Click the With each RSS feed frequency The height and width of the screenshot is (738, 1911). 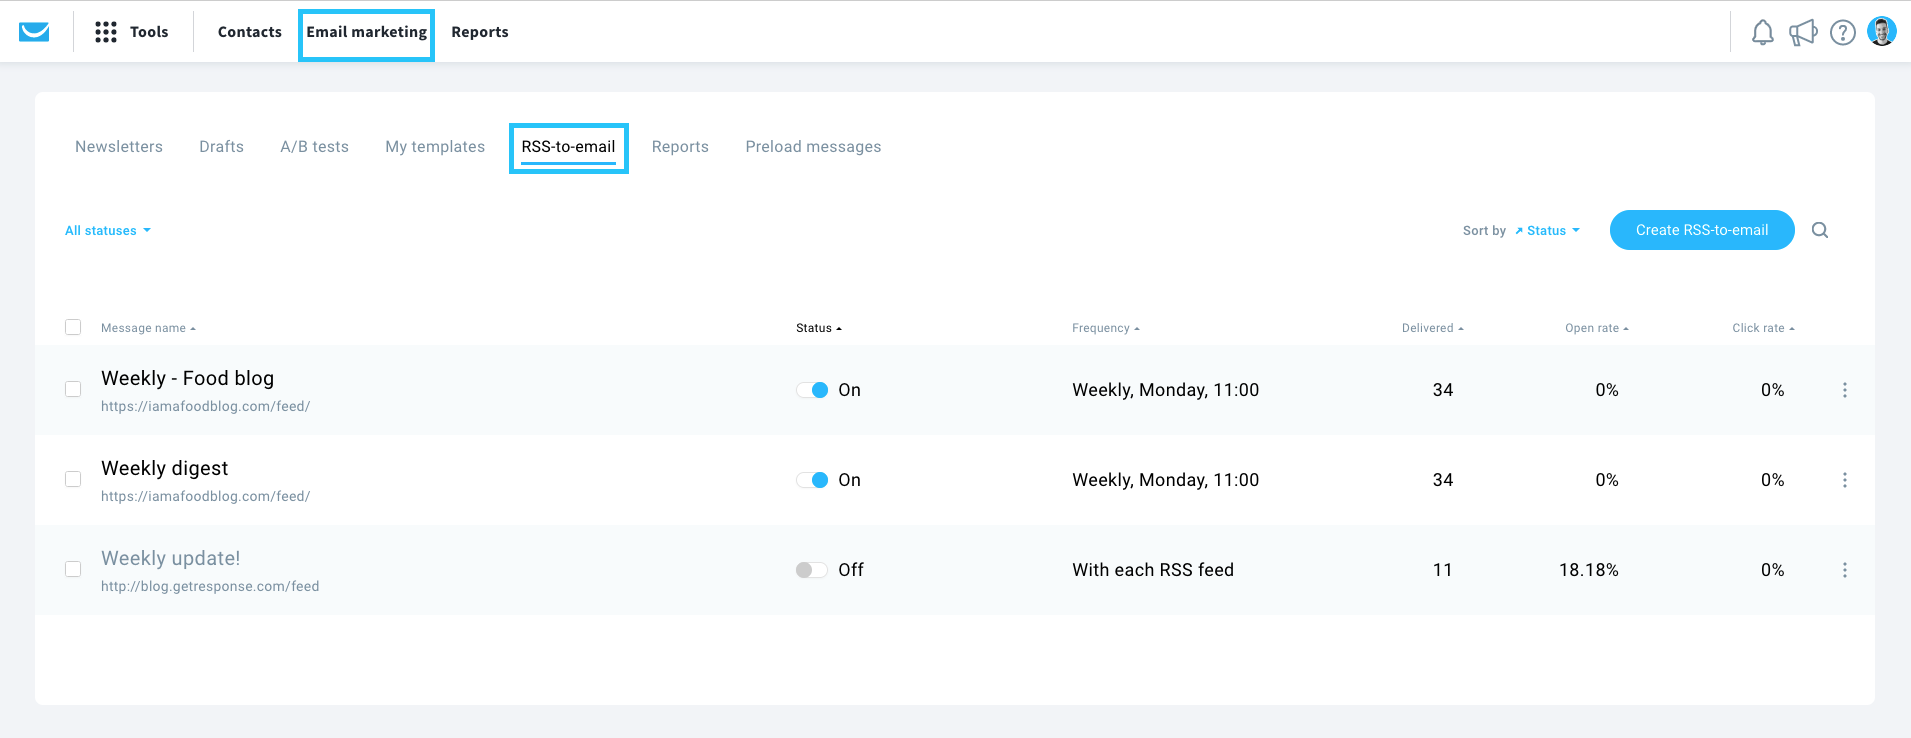(1153, 570)
